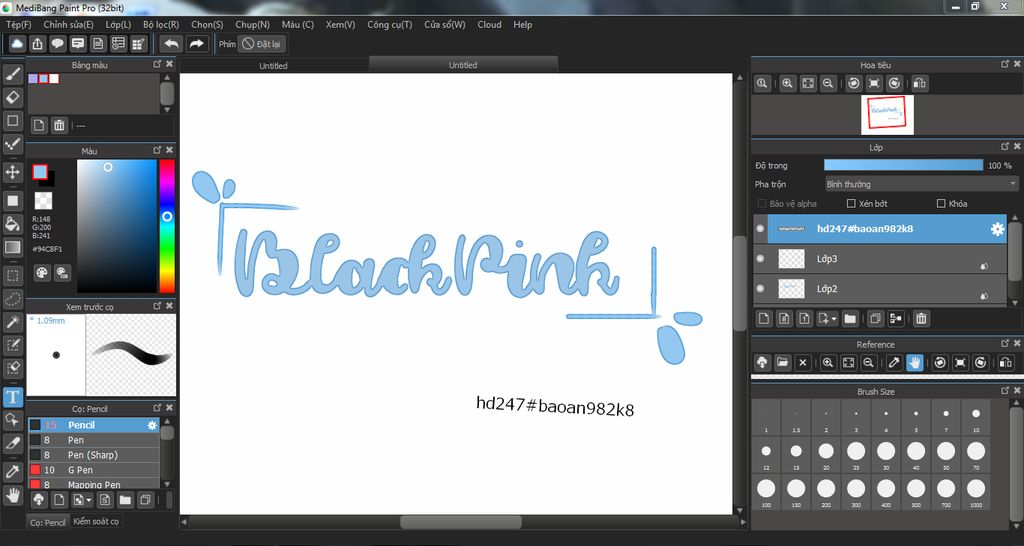
Task: Click the Redo arrow in toolbar
Action: [x=196, y=44]
